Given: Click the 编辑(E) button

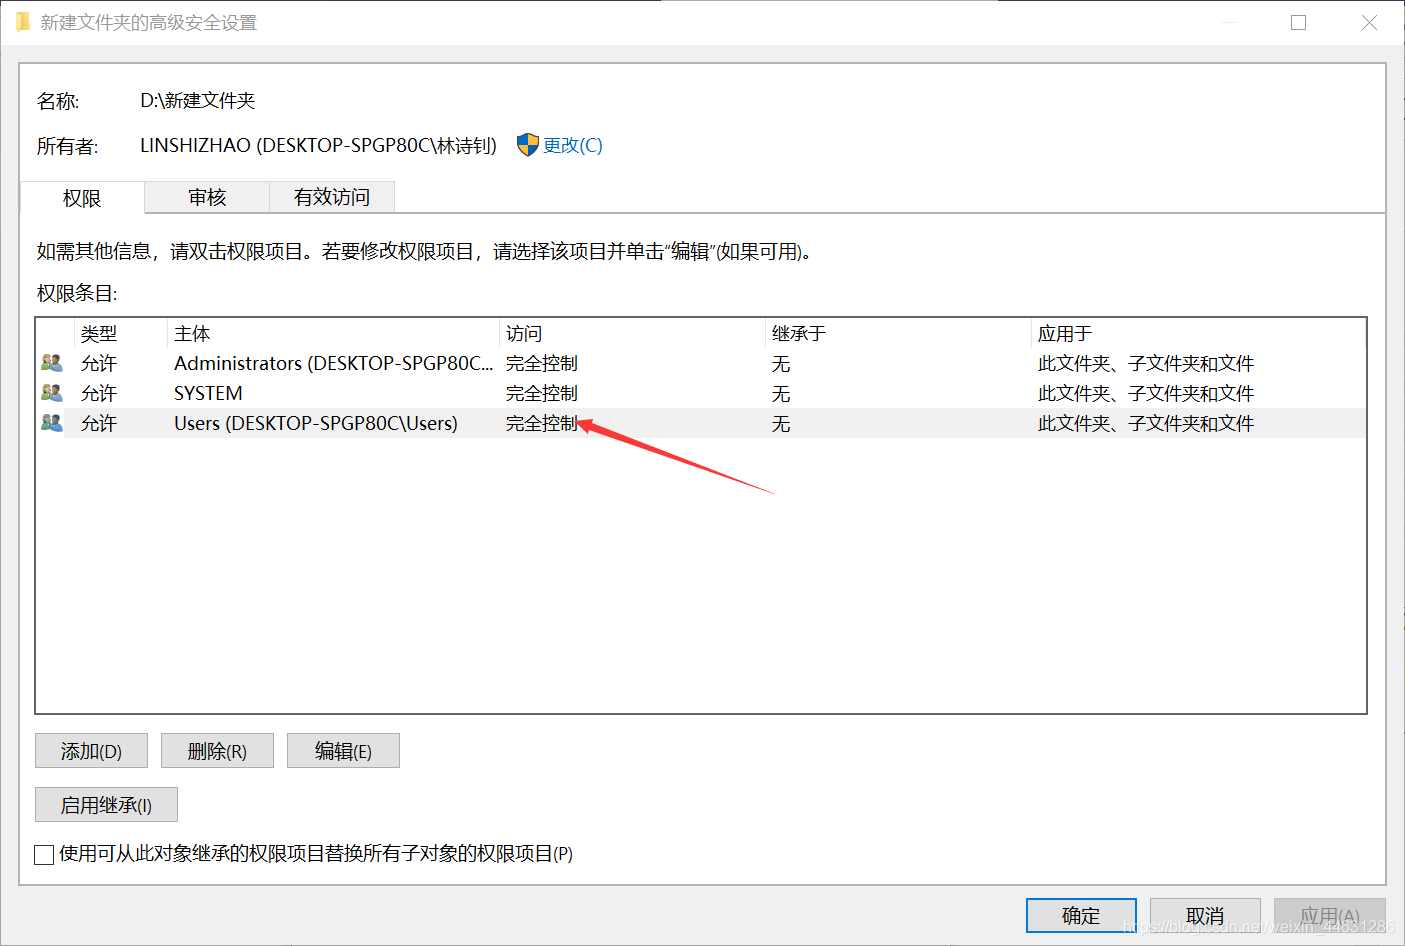Looking at the screenshot, I should coord(343,751).
